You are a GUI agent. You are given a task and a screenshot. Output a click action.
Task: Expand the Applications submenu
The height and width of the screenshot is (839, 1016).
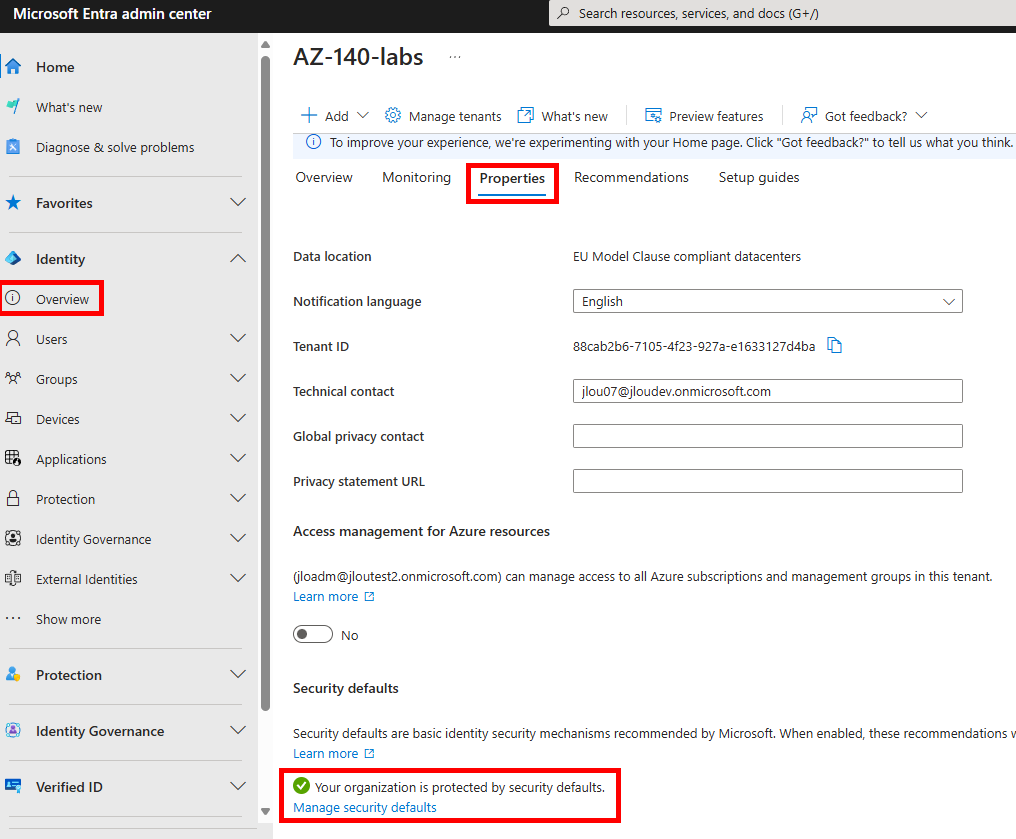pos(238,459)
